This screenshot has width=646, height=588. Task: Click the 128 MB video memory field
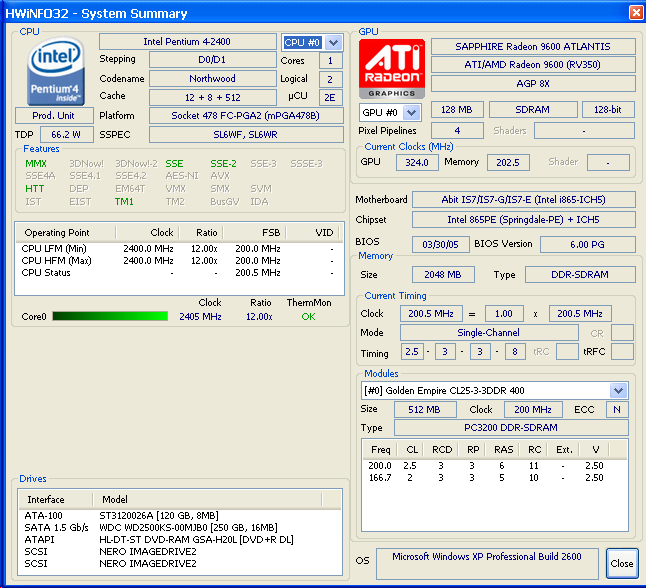457,110
